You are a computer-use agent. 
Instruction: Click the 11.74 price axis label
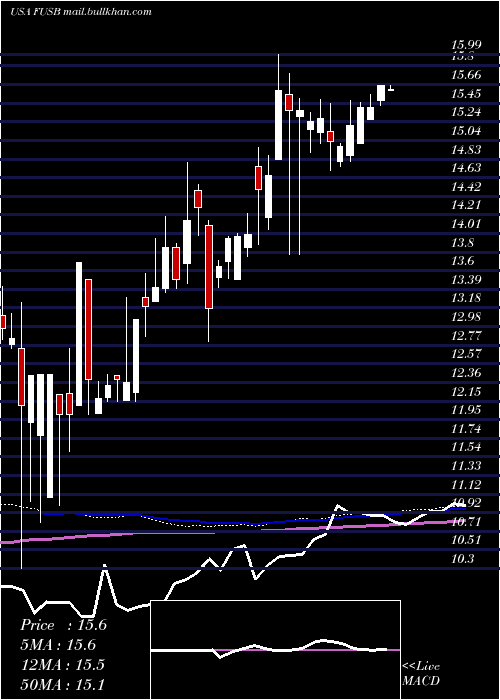click(466, 429)
